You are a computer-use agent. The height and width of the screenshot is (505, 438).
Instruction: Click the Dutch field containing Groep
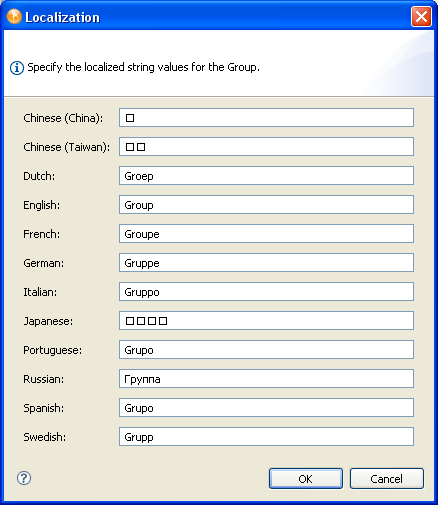pyautogui.click(x=266, y=175)
